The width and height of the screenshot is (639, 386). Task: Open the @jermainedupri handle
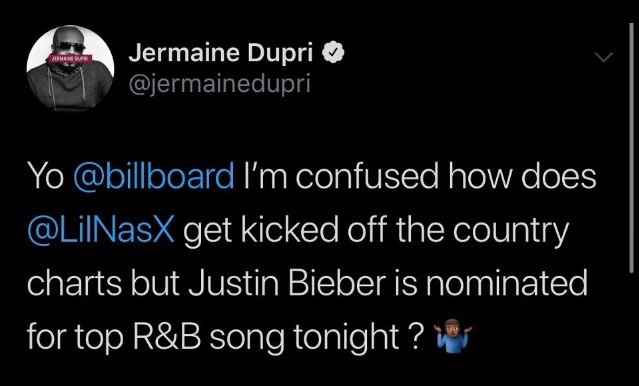(220, 84)
